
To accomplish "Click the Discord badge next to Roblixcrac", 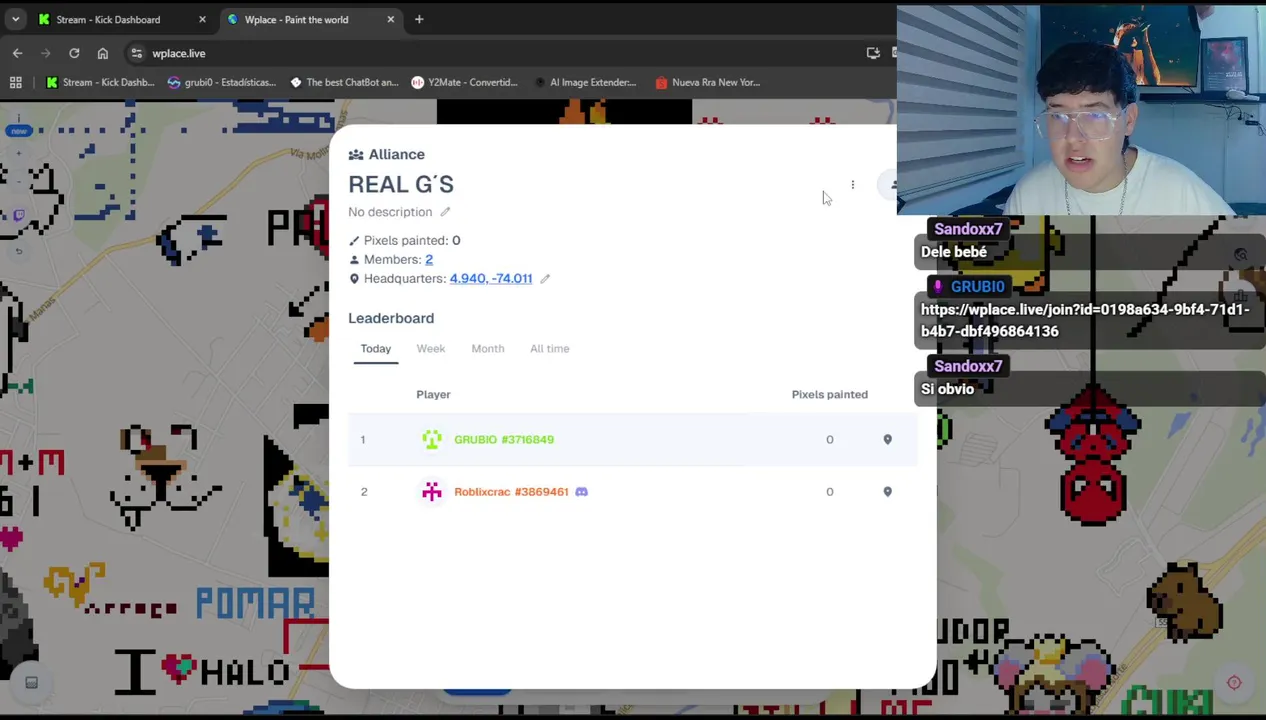I will click(x=581, y=492).
